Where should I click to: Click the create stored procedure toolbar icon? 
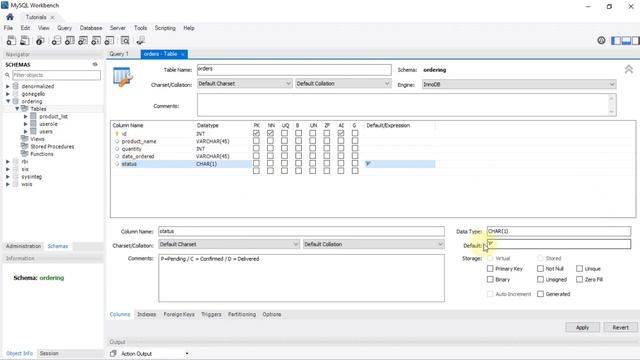click(96, 40)
